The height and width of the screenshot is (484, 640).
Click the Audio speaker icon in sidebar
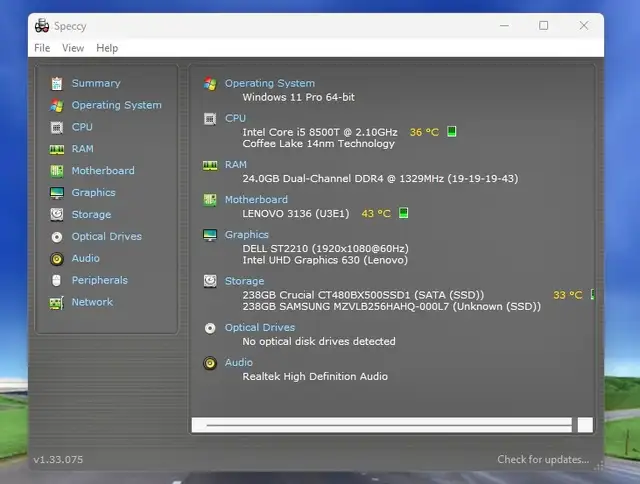click(x=57, y=259)
